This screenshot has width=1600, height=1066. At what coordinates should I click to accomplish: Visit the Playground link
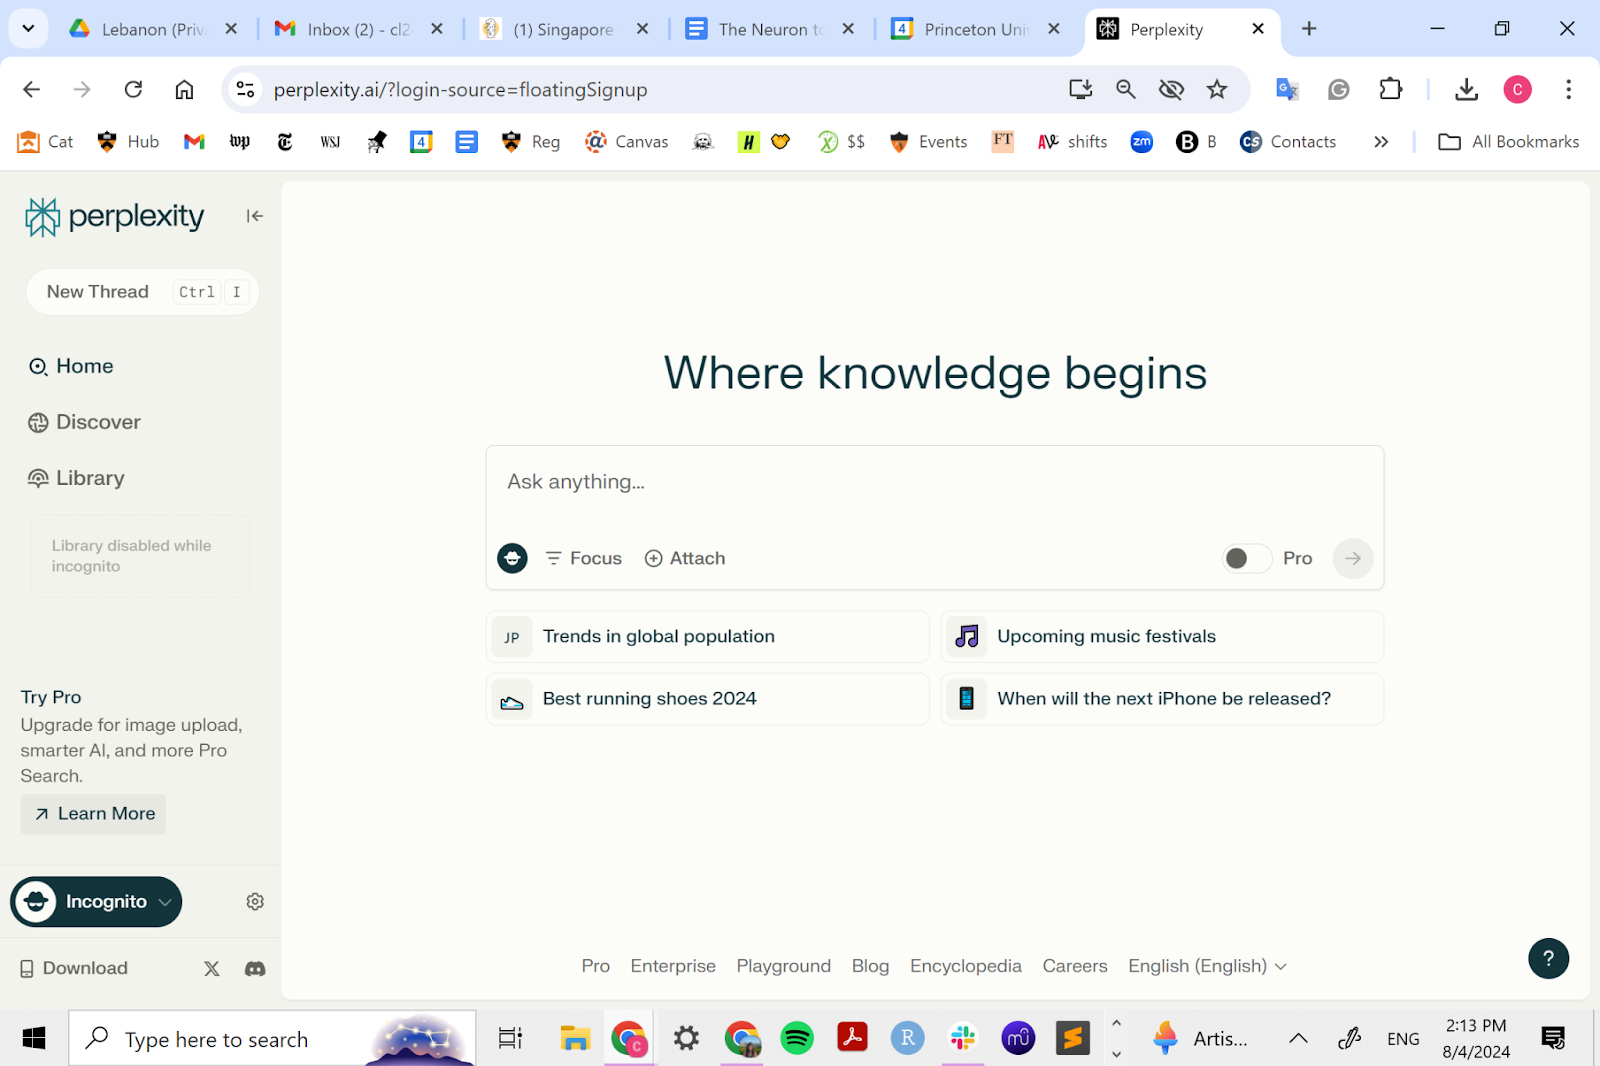[x=784, y=966]
